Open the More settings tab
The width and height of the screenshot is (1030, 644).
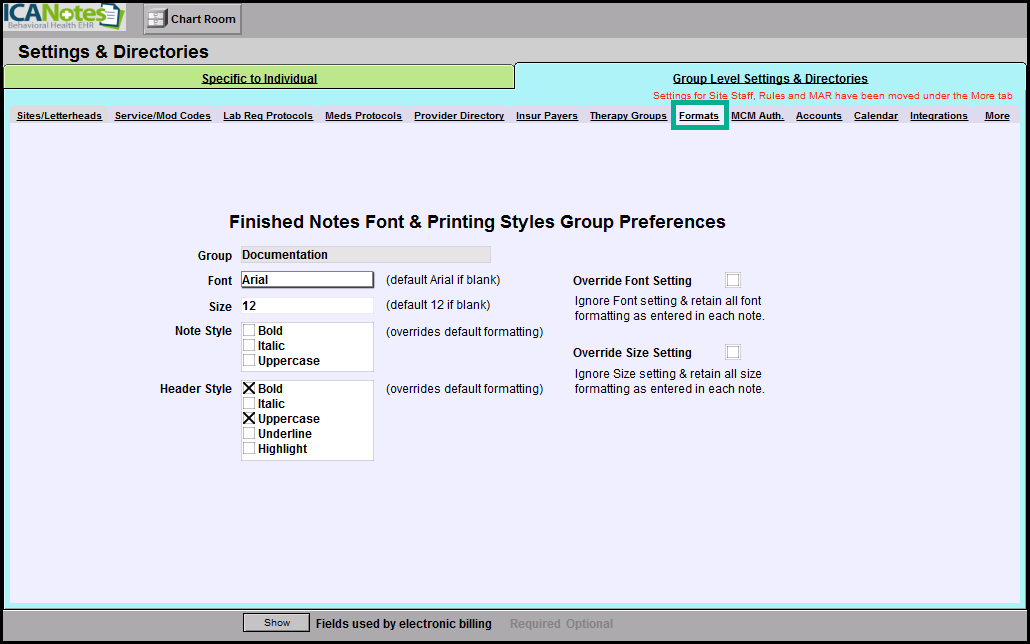pos(996,116)
